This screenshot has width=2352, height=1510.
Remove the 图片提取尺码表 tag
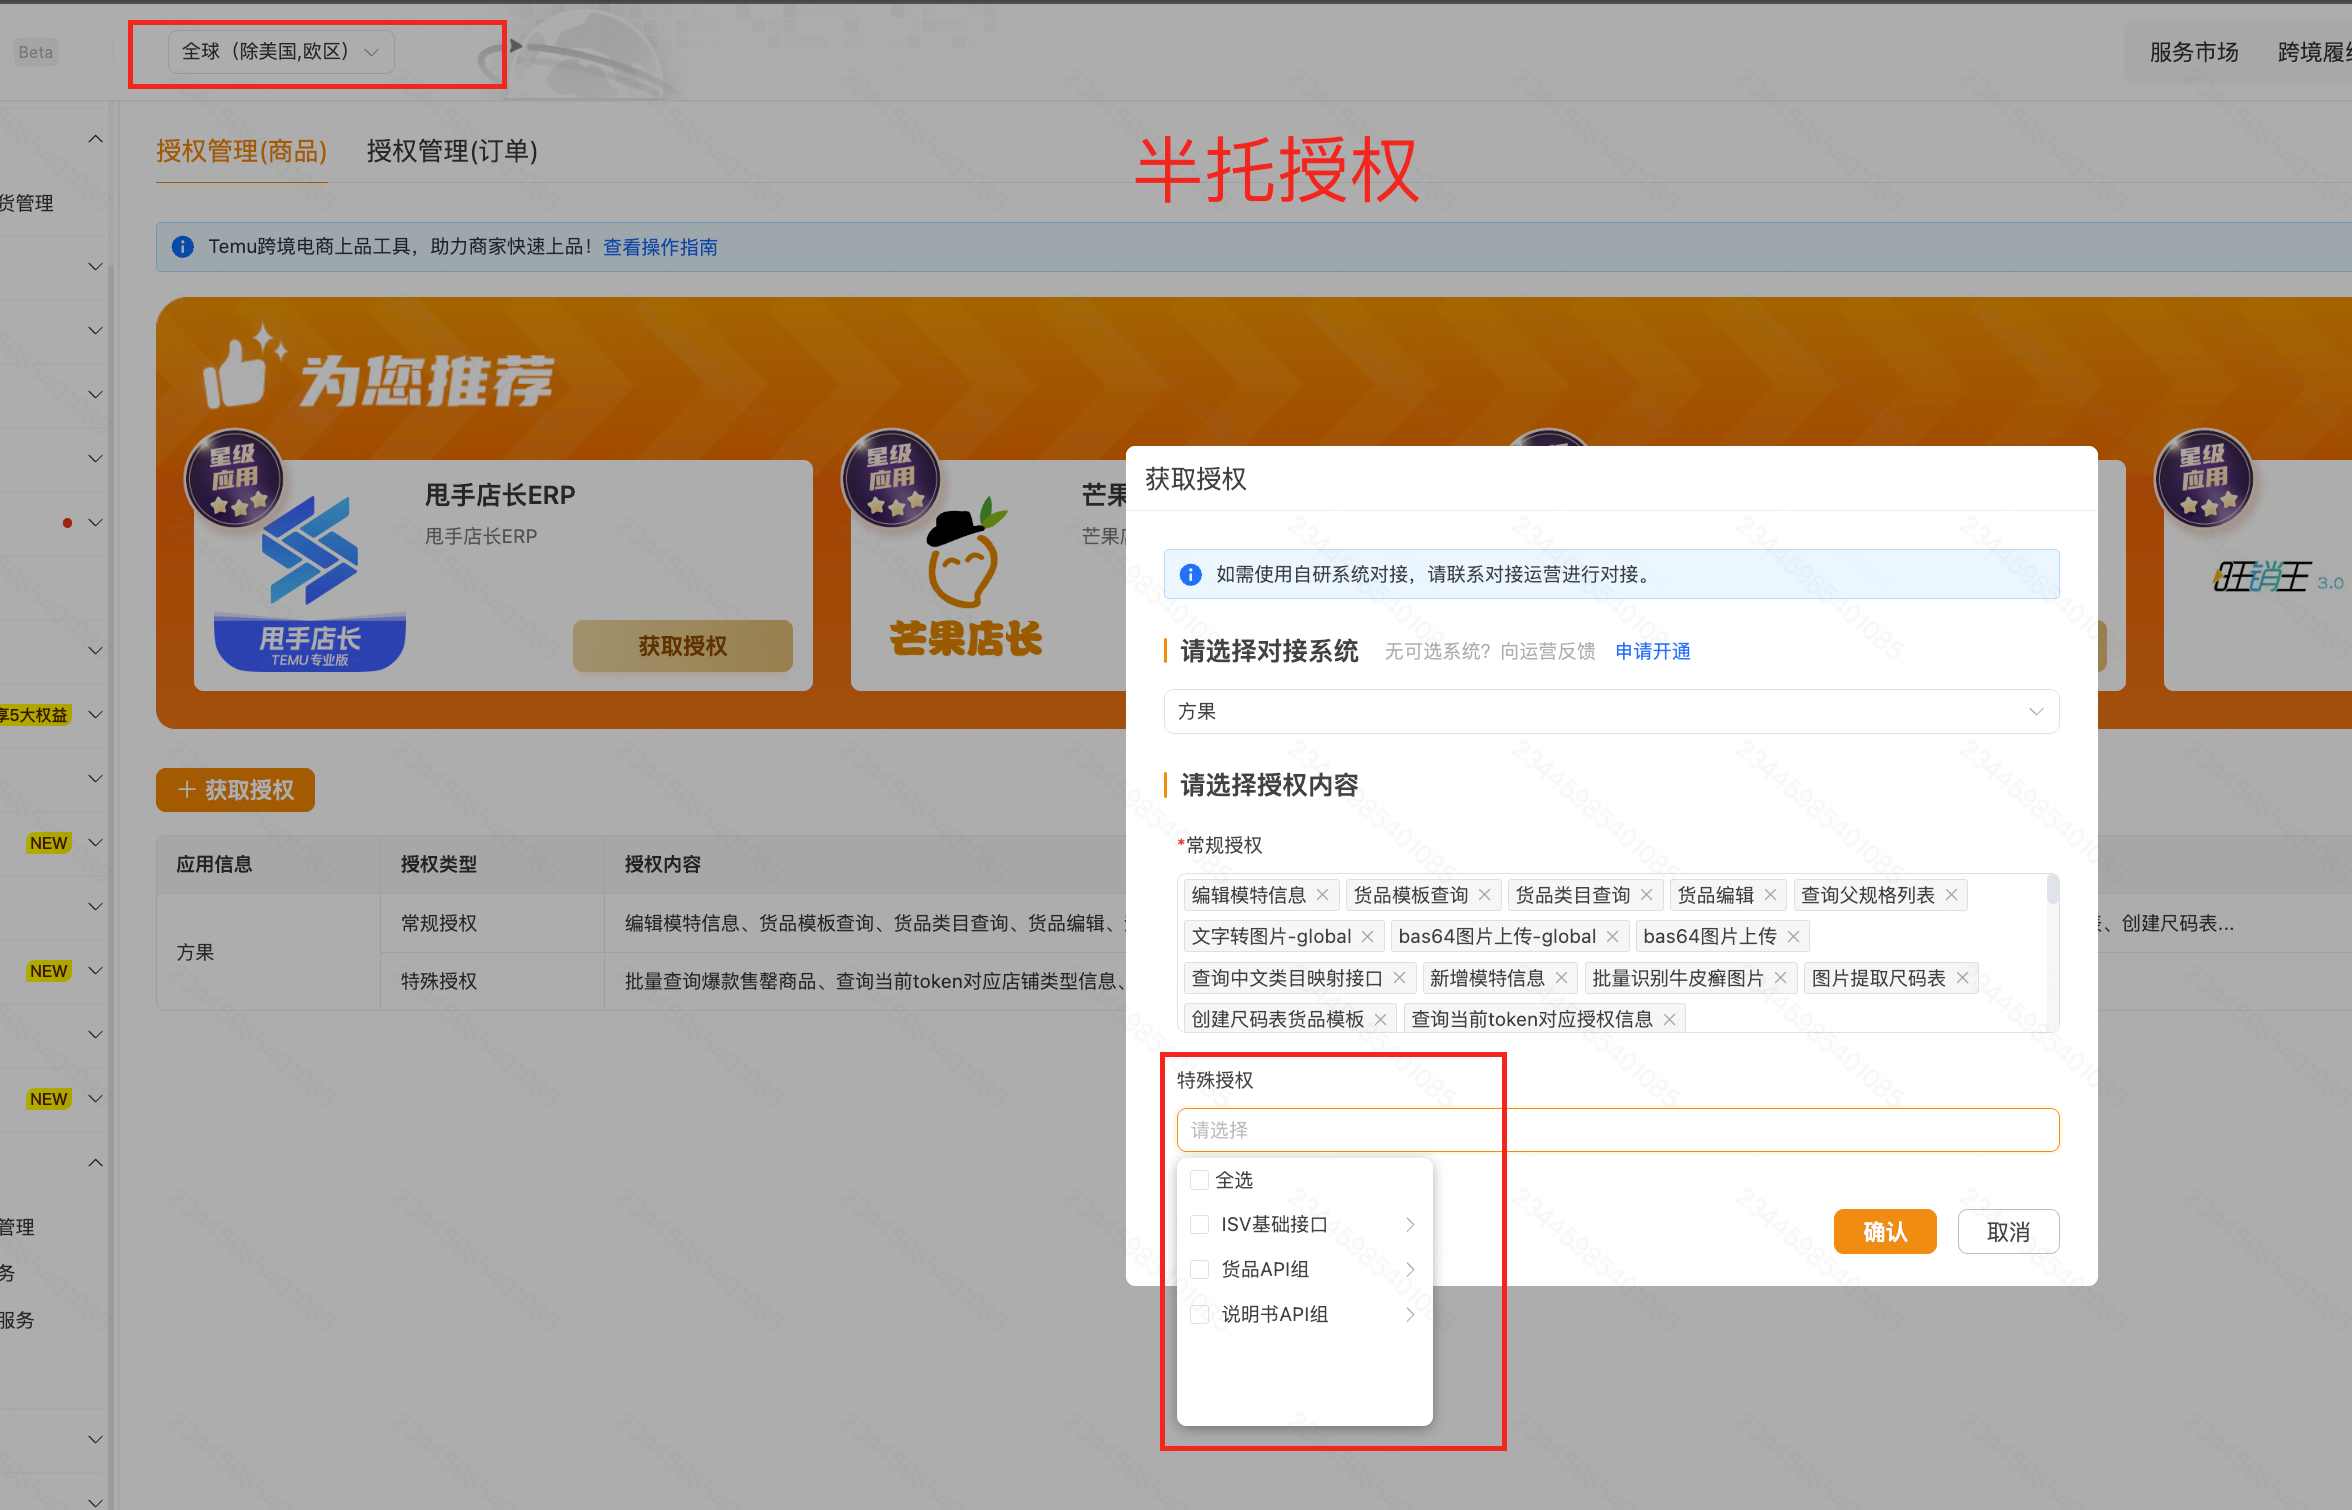[1962, 978]
